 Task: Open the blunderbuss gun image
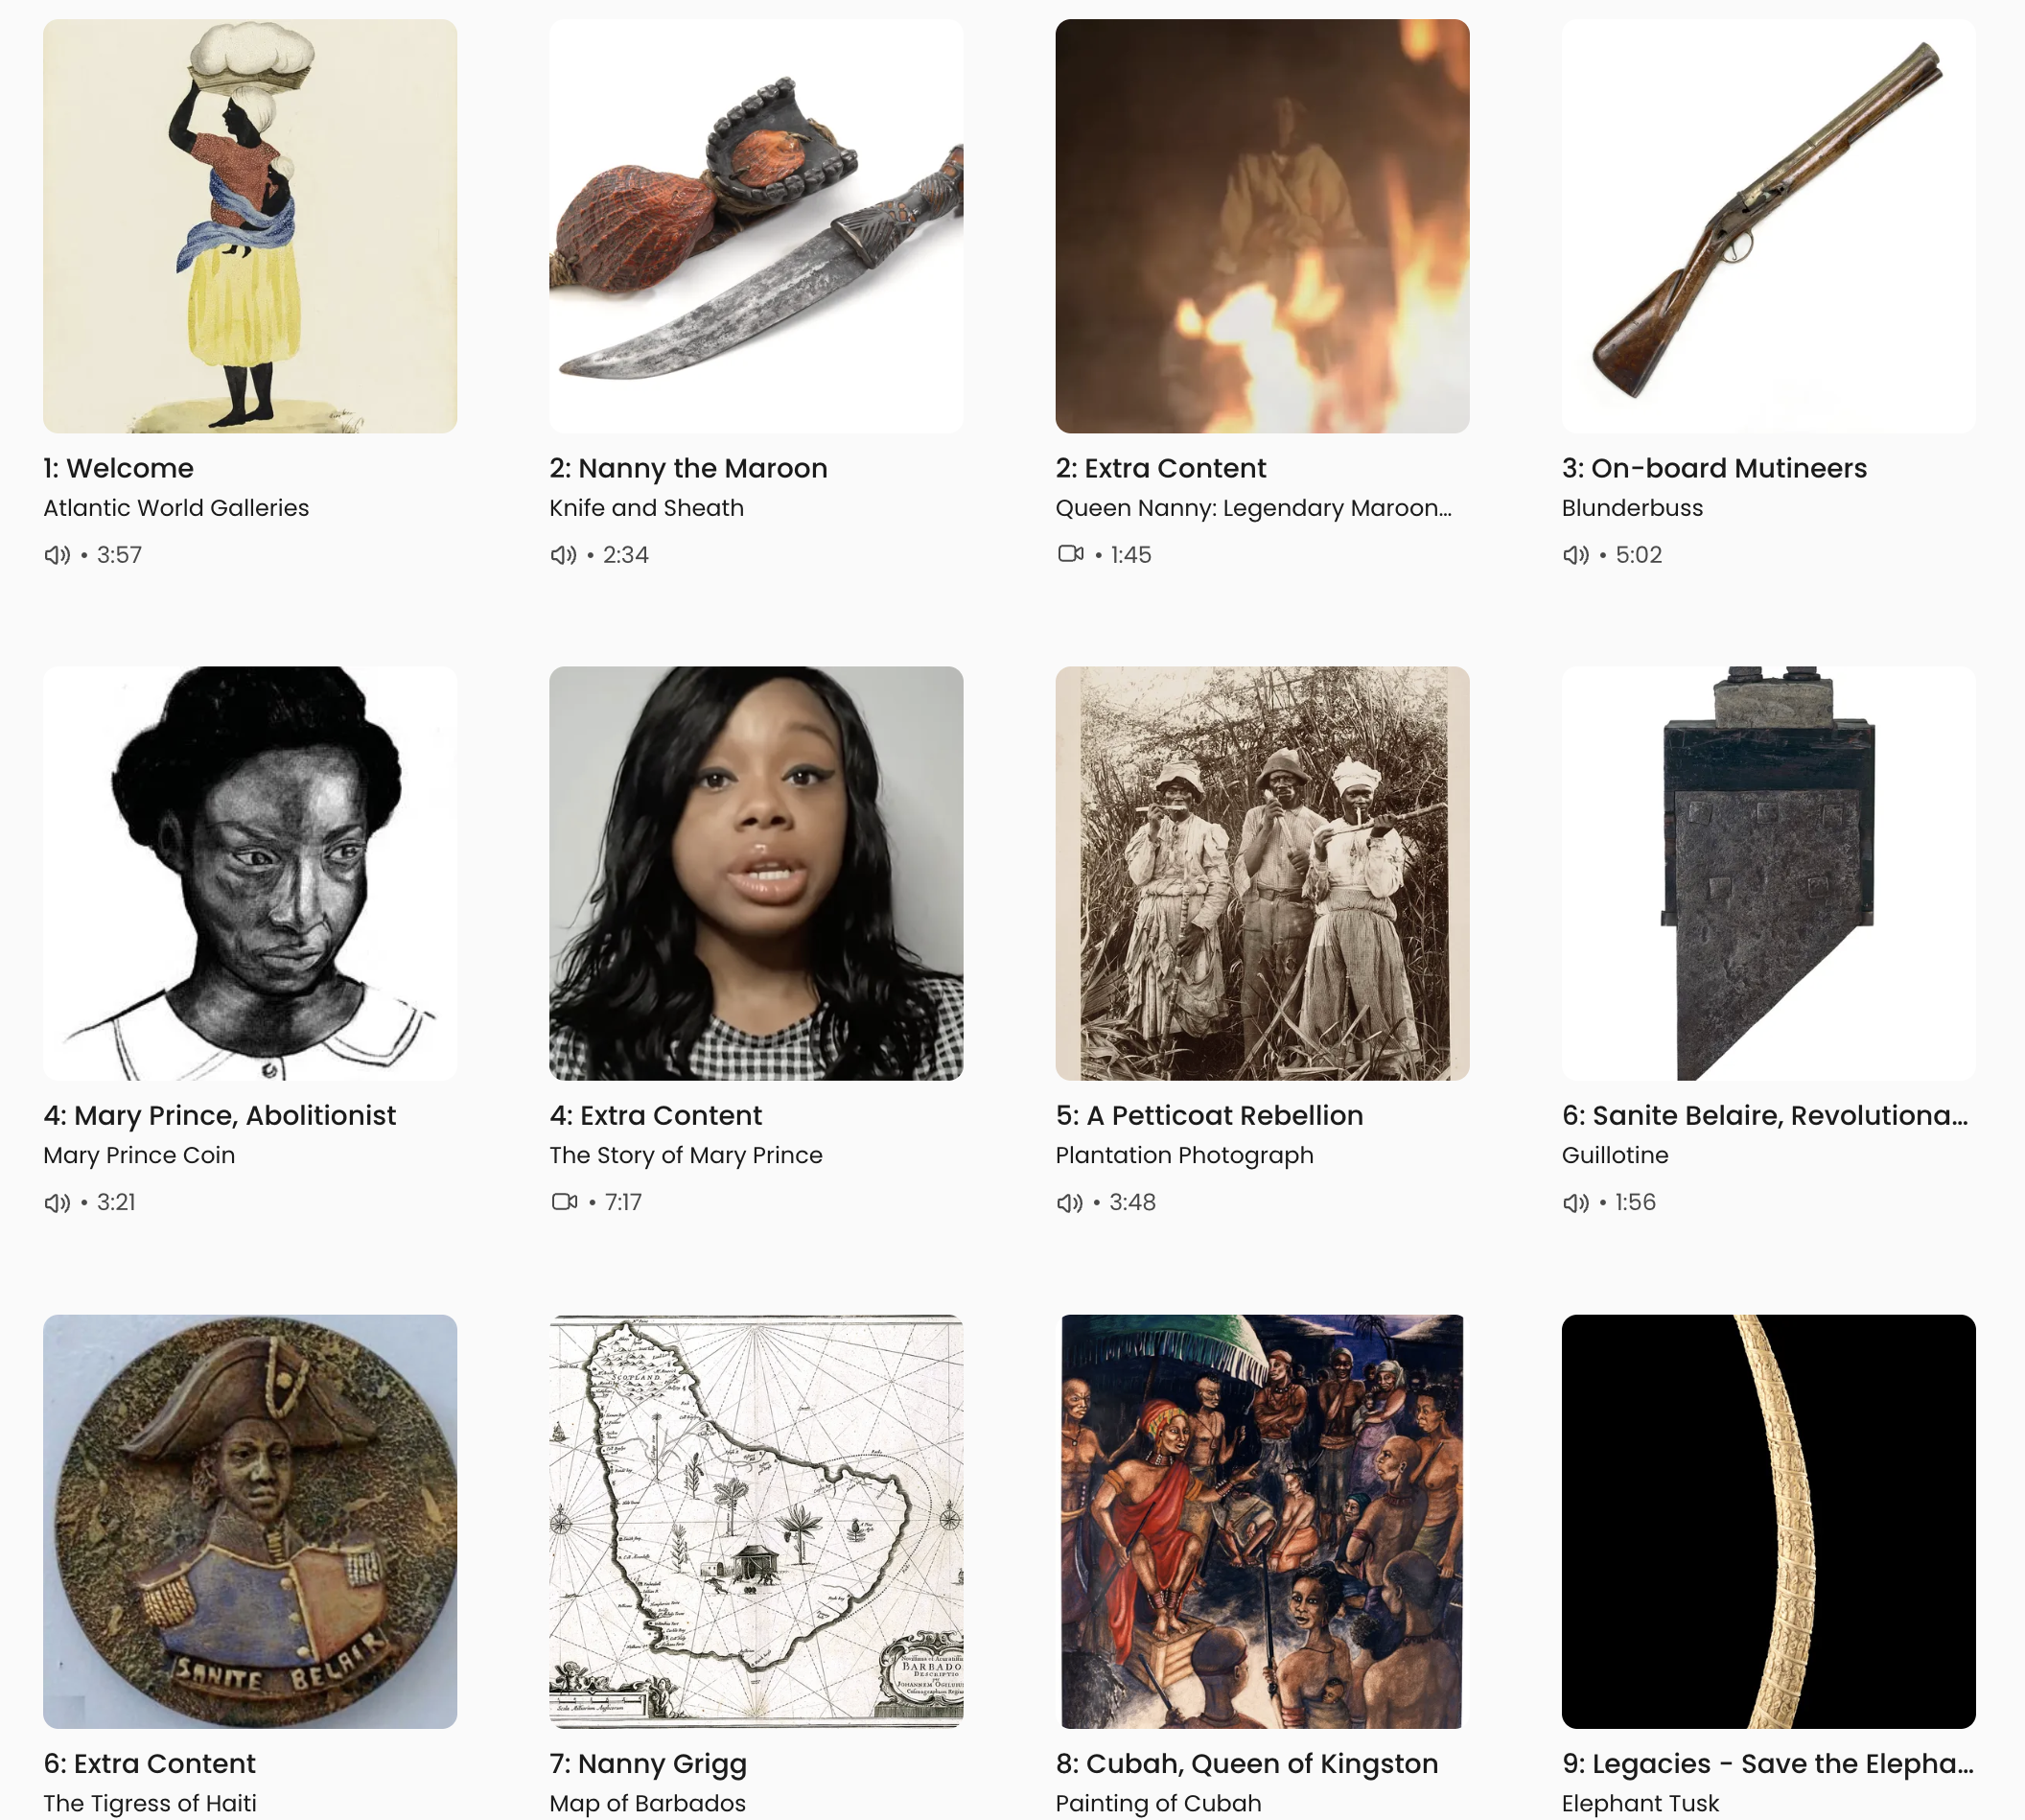pyautogui.click(x=1768, y=226)
